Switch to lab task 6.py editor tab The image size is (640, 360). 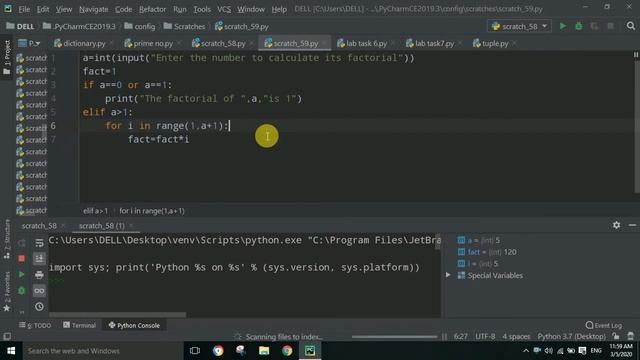point(367,43)
